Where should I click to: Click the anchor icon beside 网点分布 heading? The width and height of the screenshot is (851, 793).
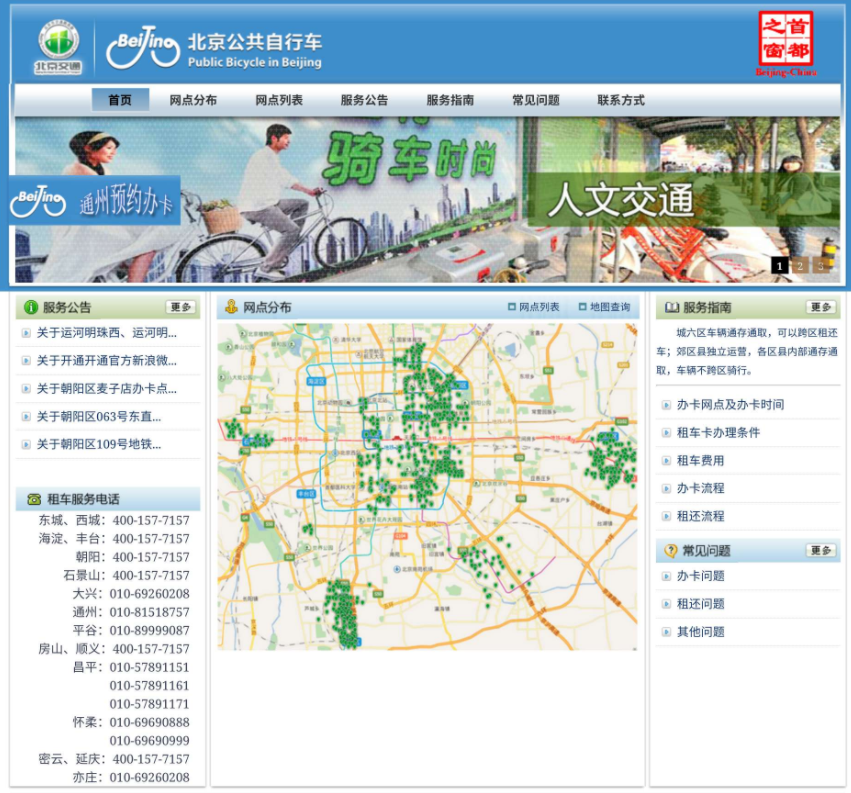pos(232,307)
